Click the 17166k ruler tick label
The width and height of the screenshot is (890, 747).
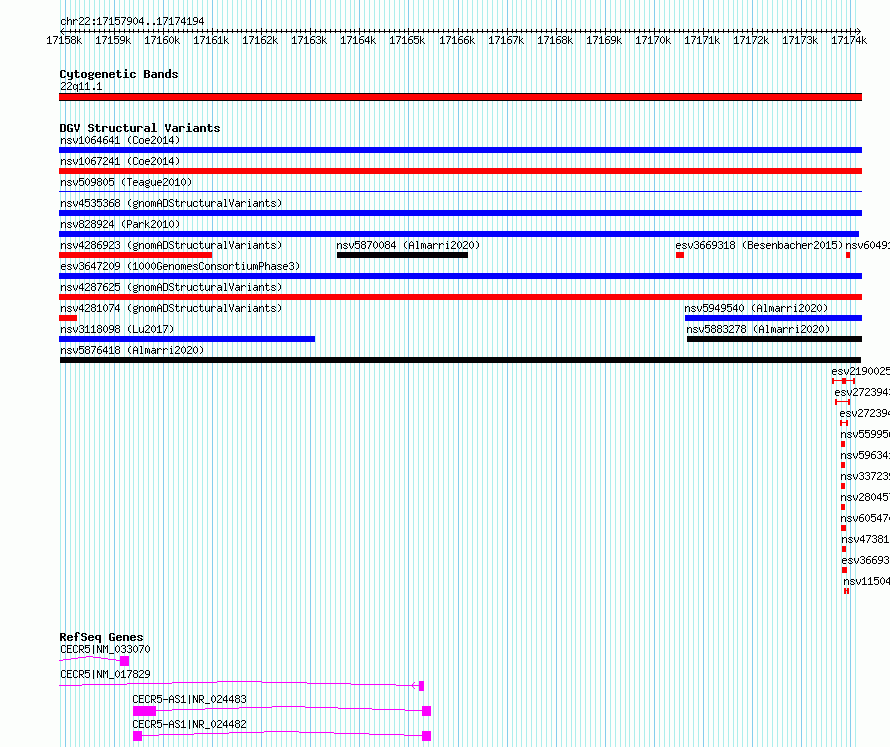[457, 40]
